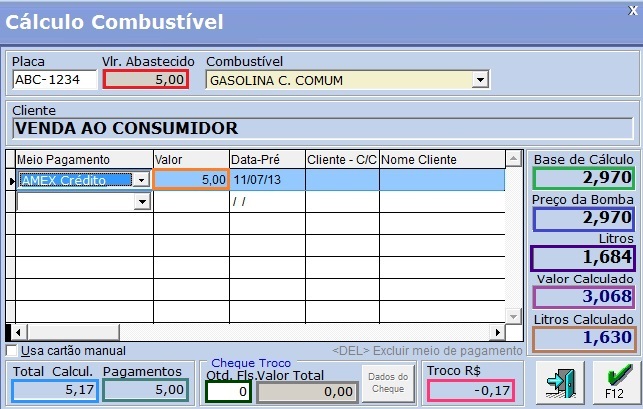Click the horizontal scrollbar thumb

(73, 332)
